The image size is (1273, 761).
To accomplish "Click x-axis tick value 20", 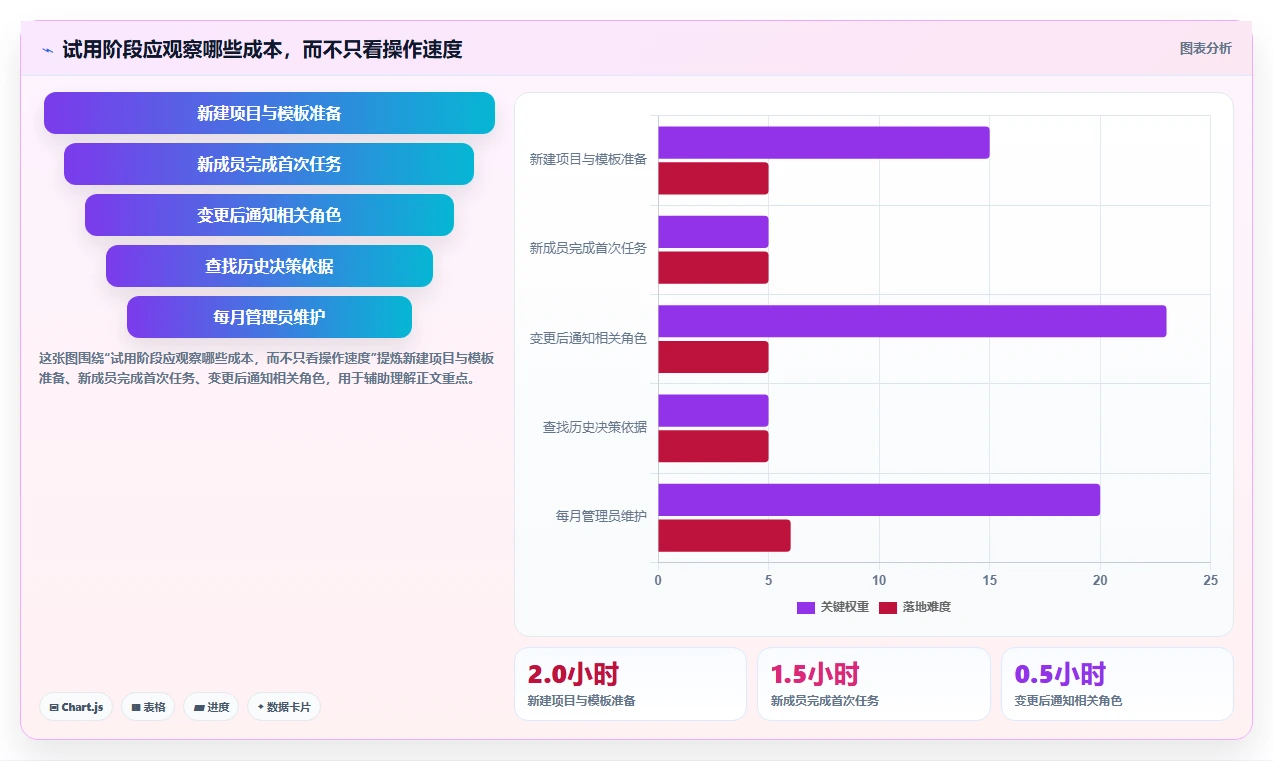I will [x=1100, y=580].
